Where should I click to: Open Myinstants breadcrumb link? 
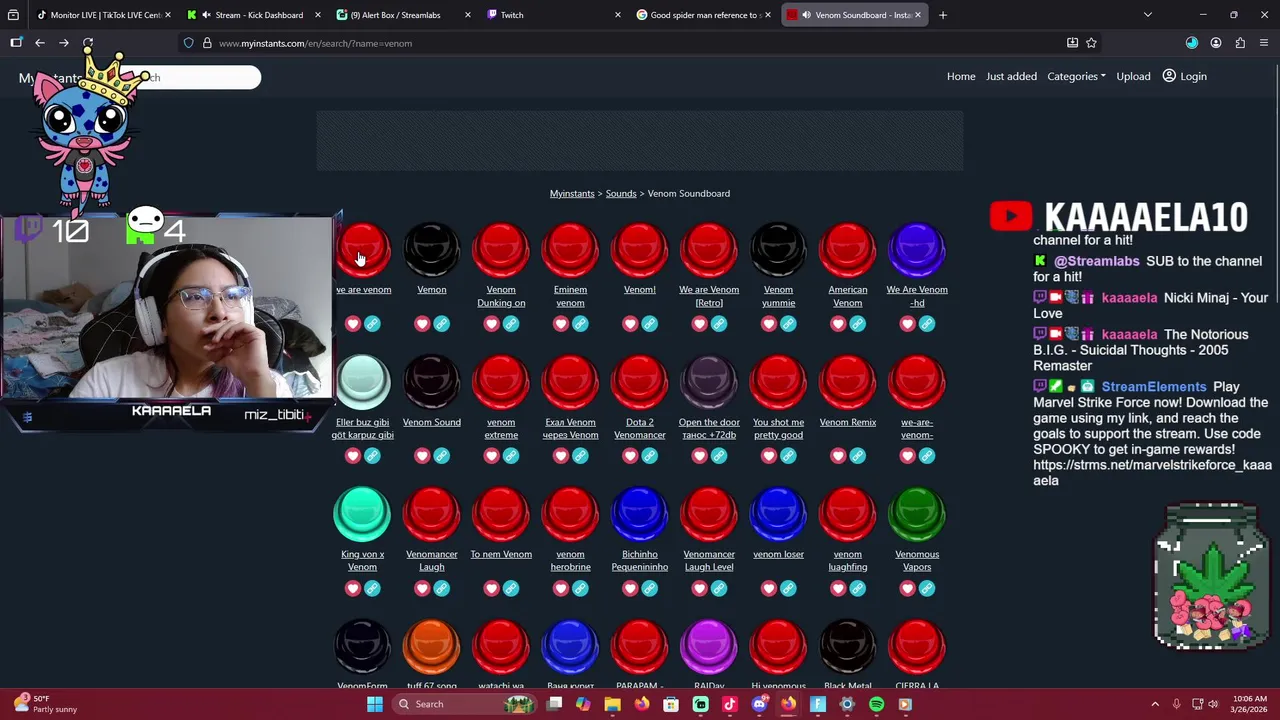point(572,193)
